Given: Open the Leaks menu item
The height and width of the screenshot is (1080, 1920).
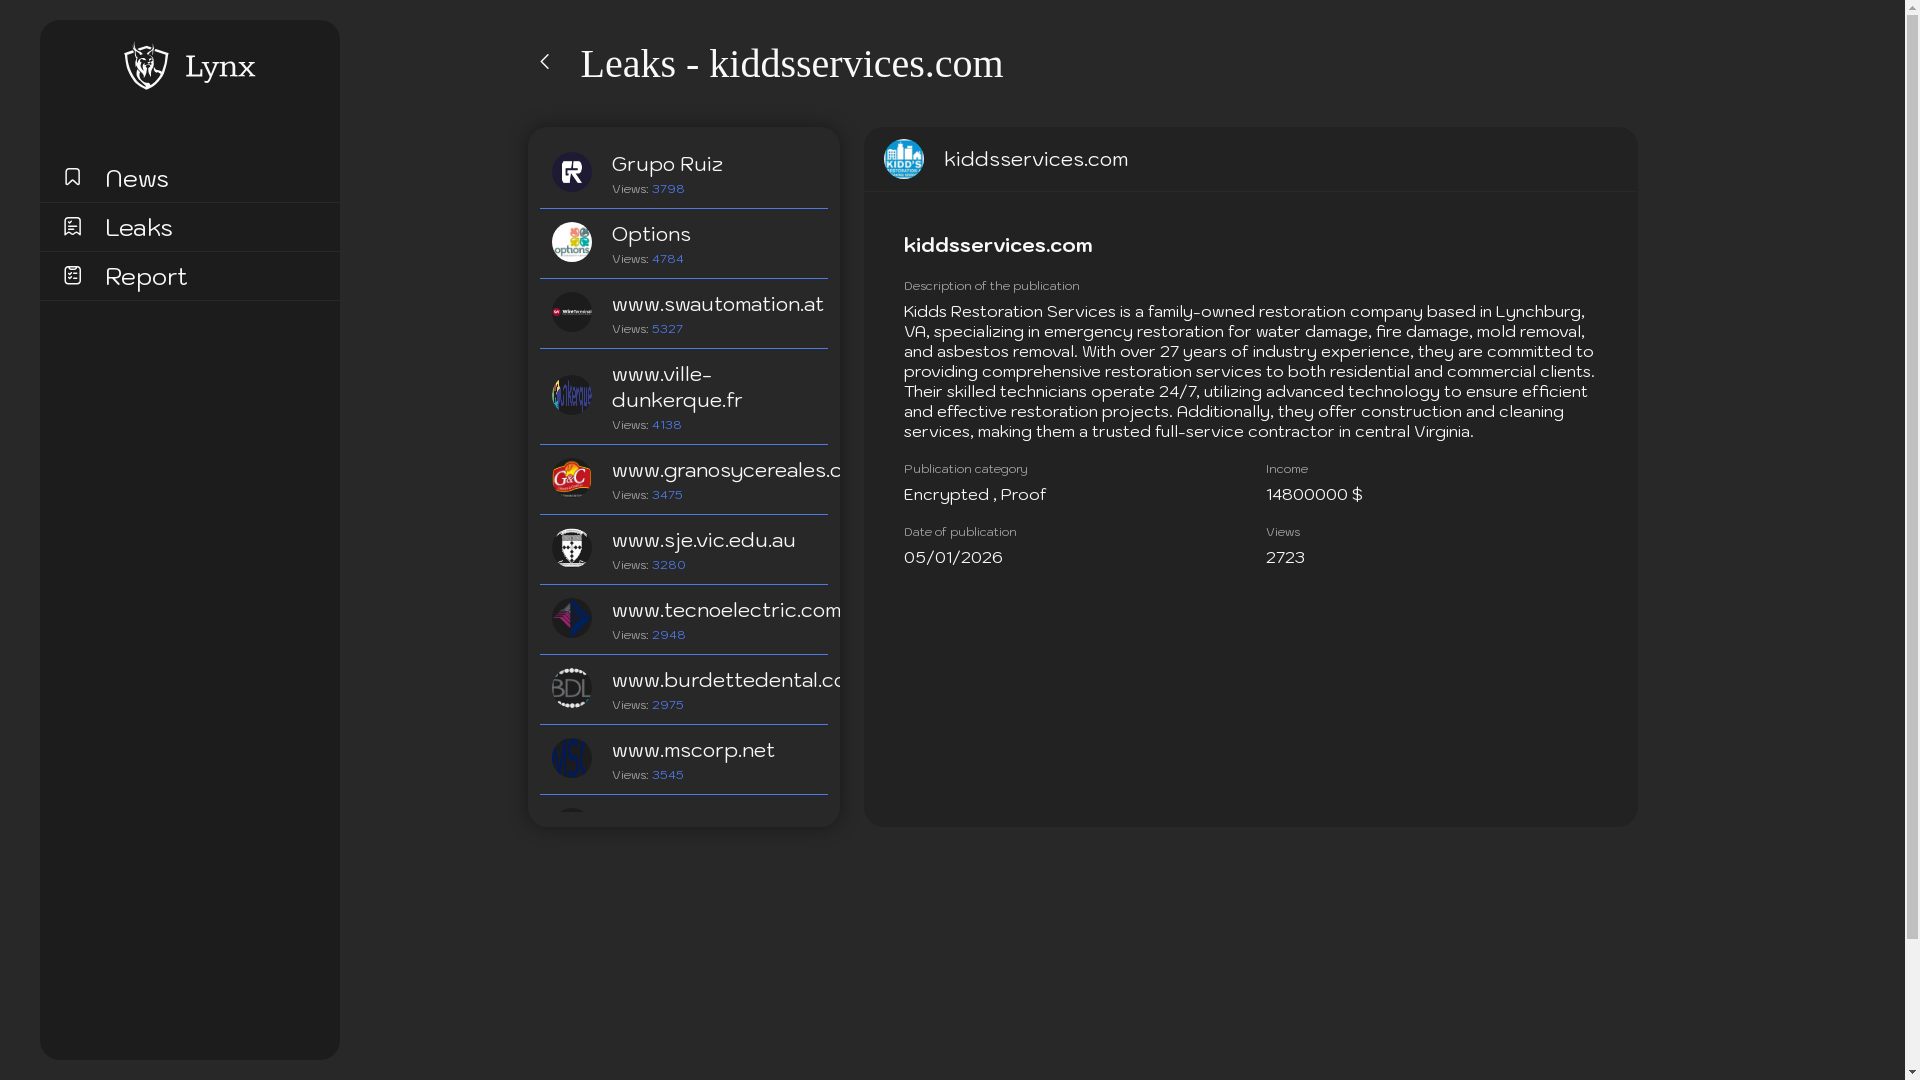Looking at the screenshot, I should coord(139,228).
